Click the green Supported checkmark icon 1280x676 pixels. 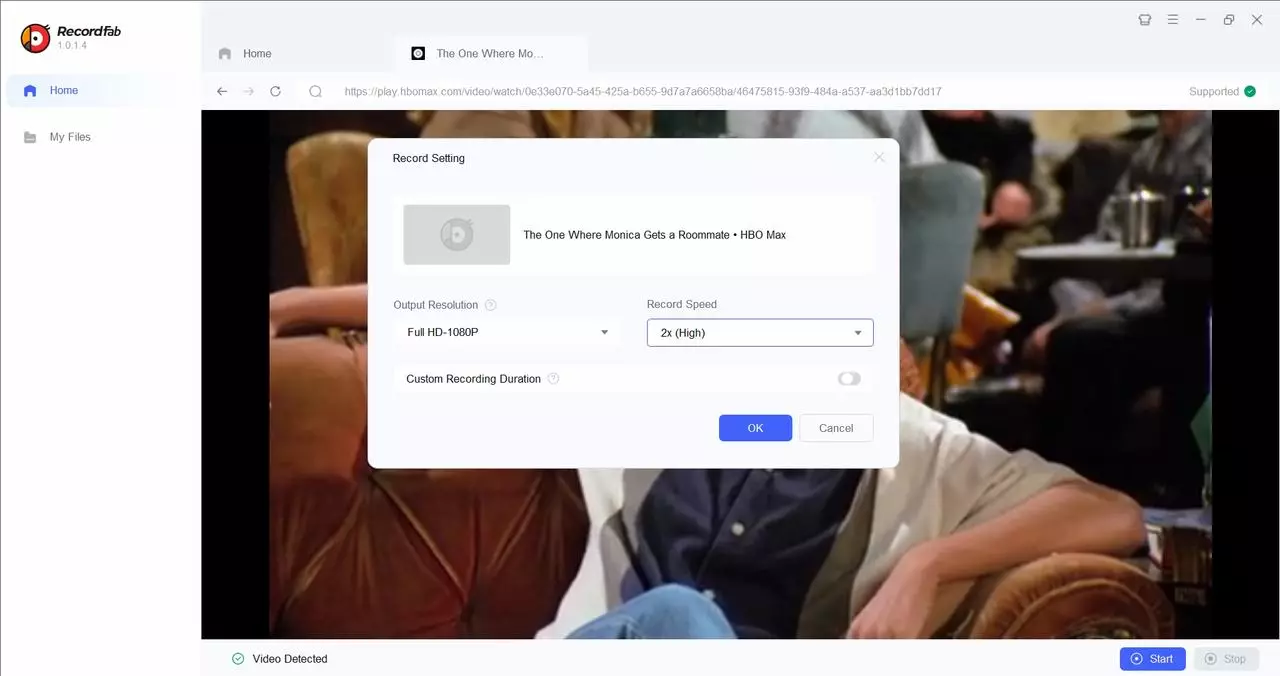(1249, 91)
